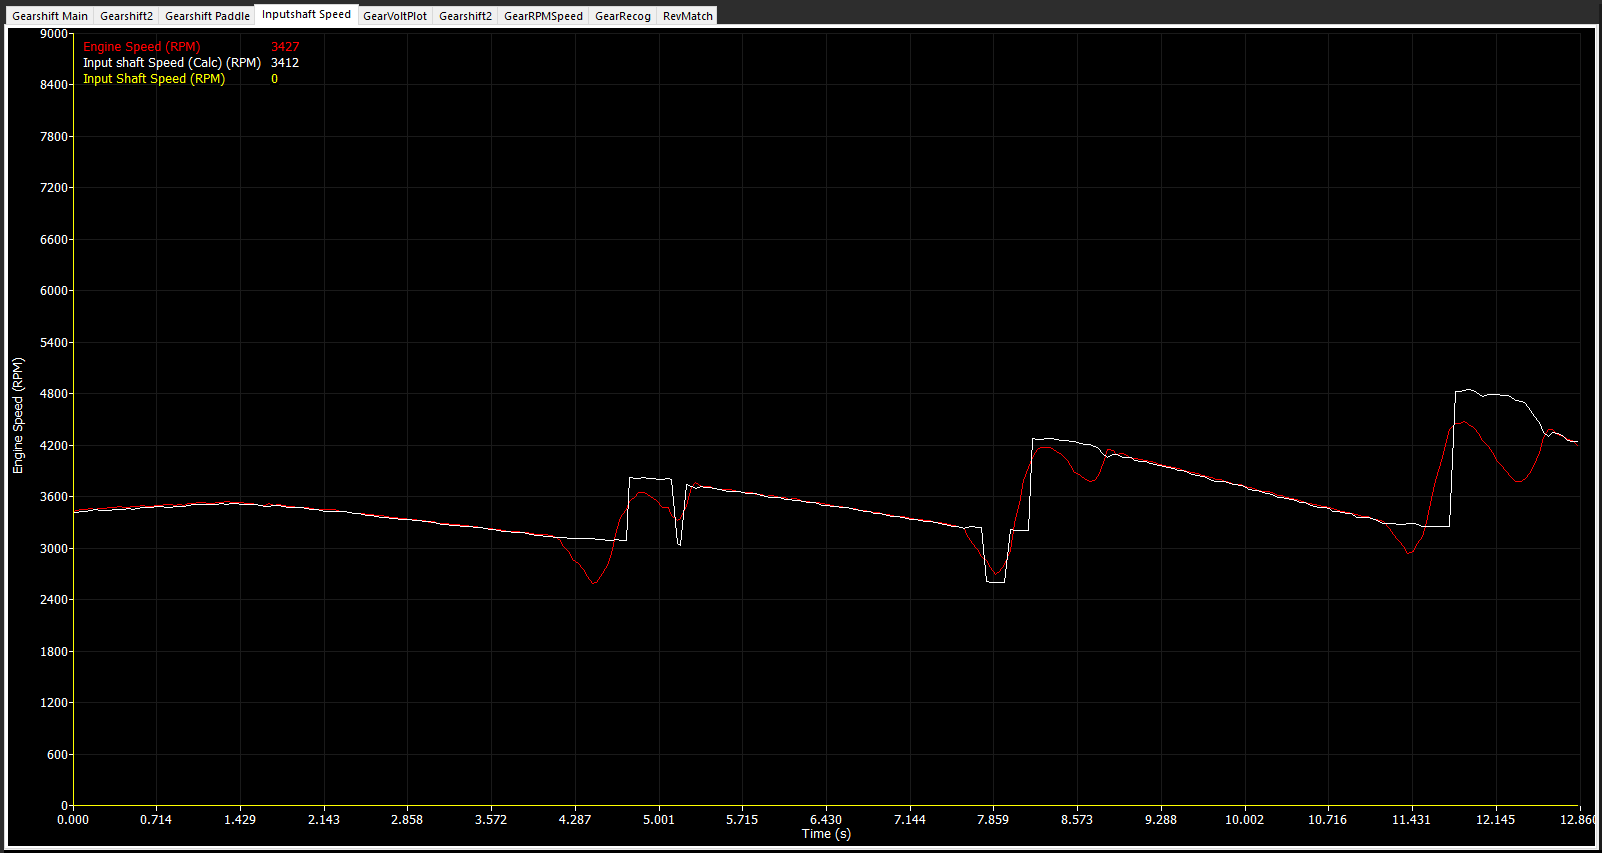Open the GearRecog tab
Screen dimensions: 1602x853
point(622,16)
